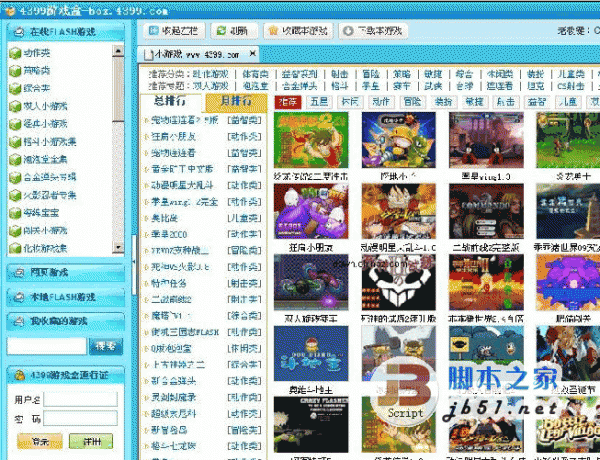Viewport: 600px width, 460px height.
Task: Click the cube icon beside 双人小游戏
Action: (x=15, y=106)
